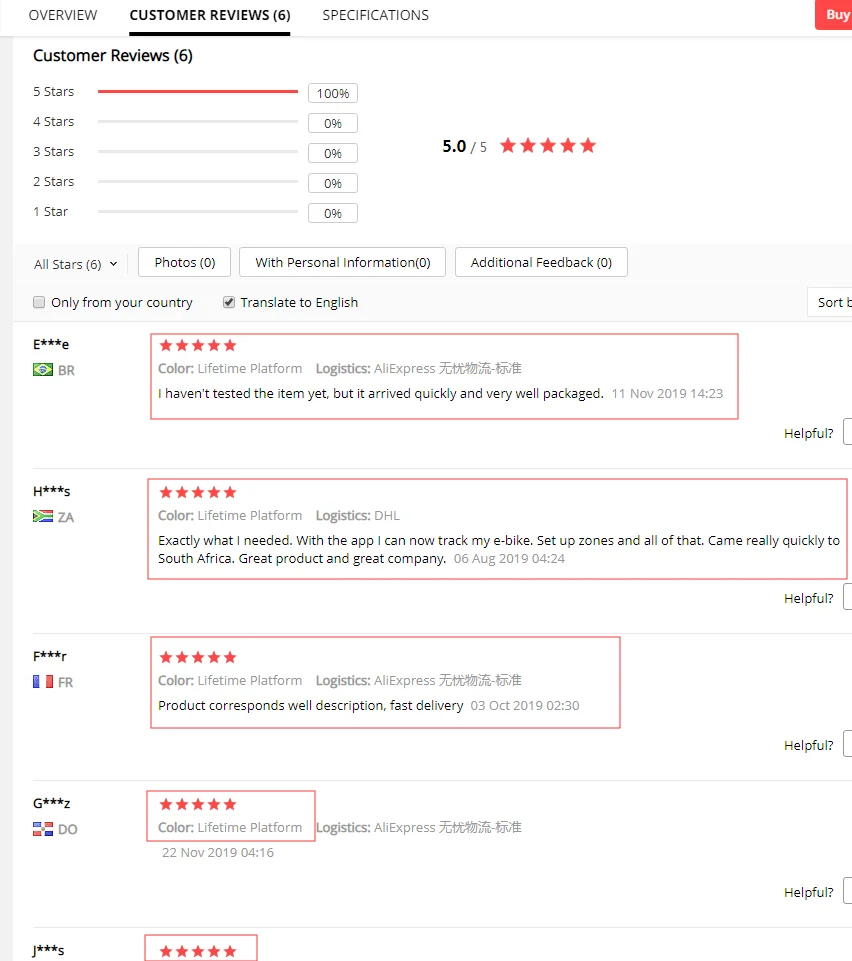Switch to the Specifications tab
The image size is (852, 961).
[x=375, y=15]
